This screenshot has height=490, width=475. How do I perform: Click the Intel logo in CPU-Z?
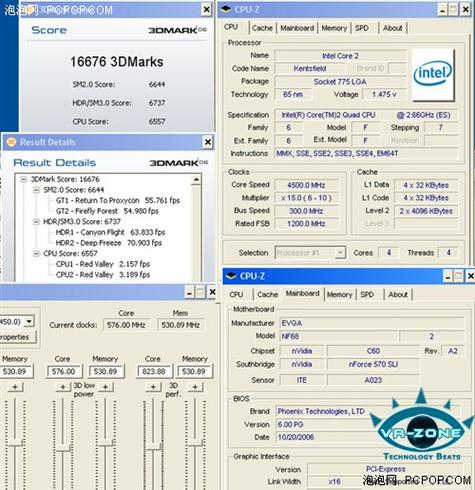(433, 74)
